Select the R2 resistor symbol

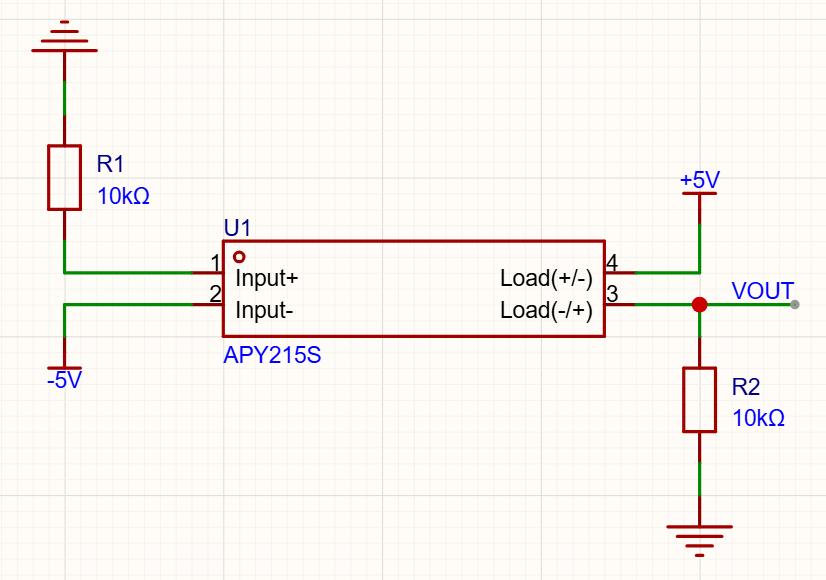tap(699, 399)
